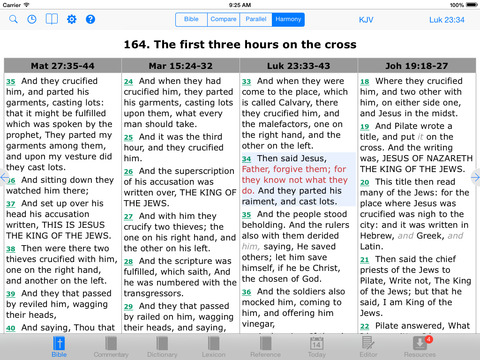
Task: Open the Reference tab
Action: 265,347
